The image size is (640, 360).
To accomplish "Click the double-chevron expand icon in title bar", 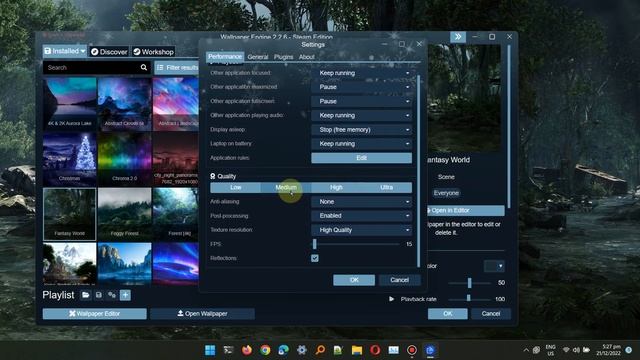I will (458, 37).
